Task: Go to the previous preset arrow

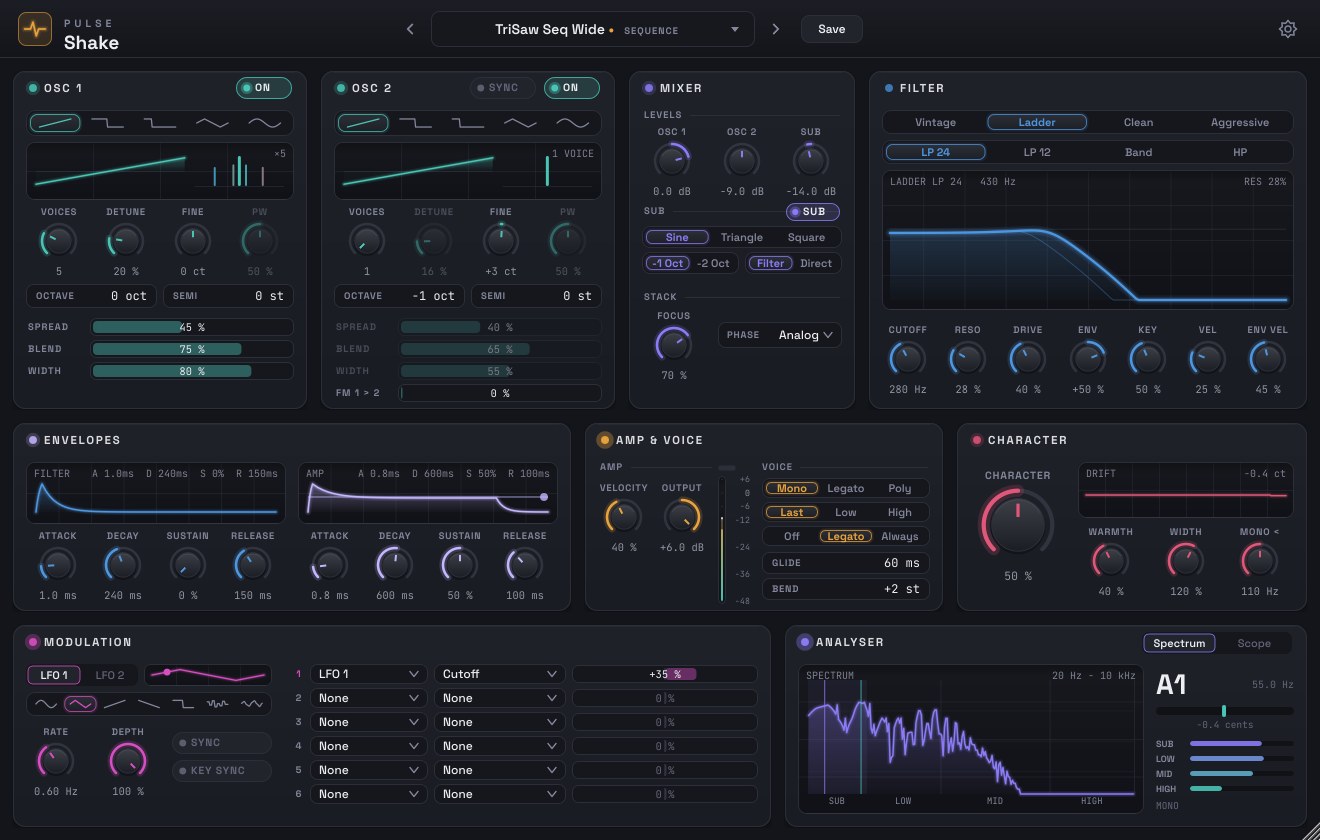Action: 410,29
